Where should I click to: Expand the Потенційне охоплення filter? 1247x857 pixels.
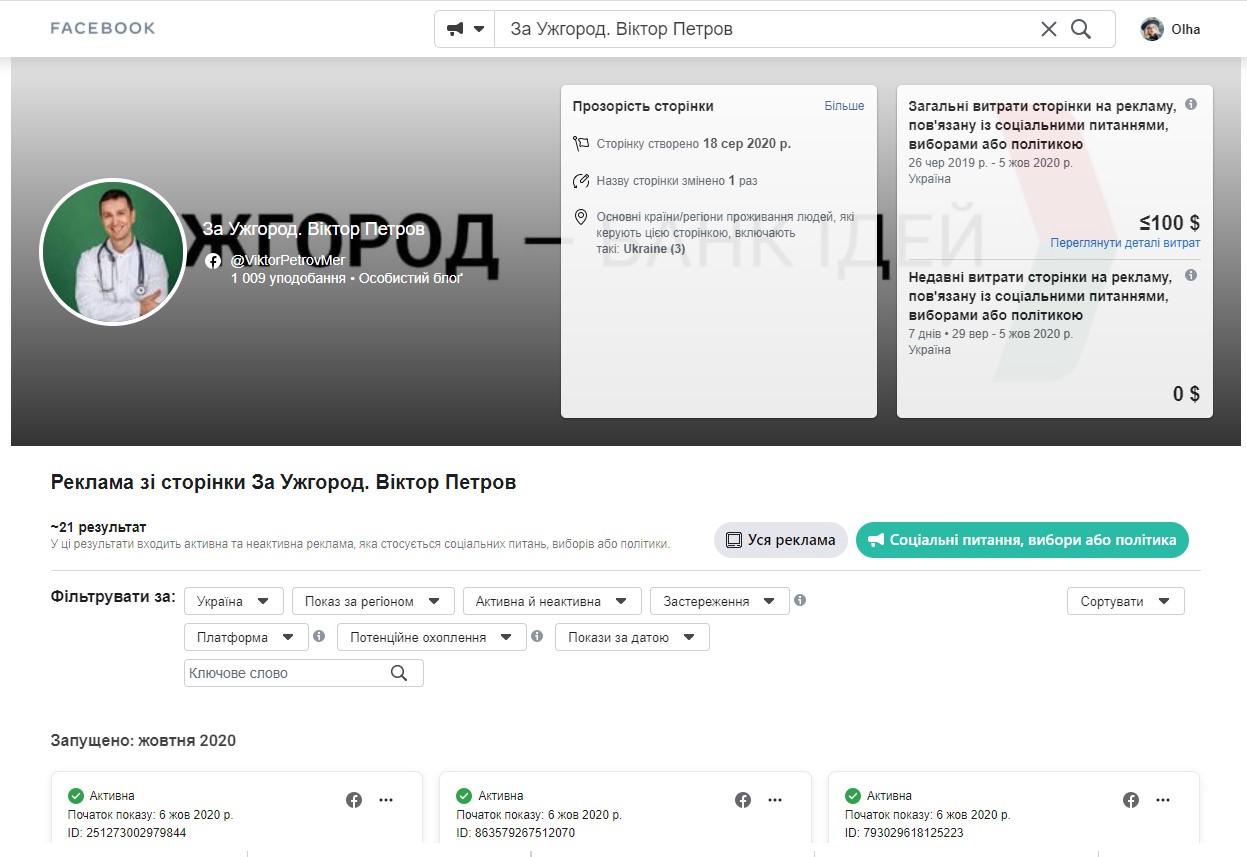(432, 637)
